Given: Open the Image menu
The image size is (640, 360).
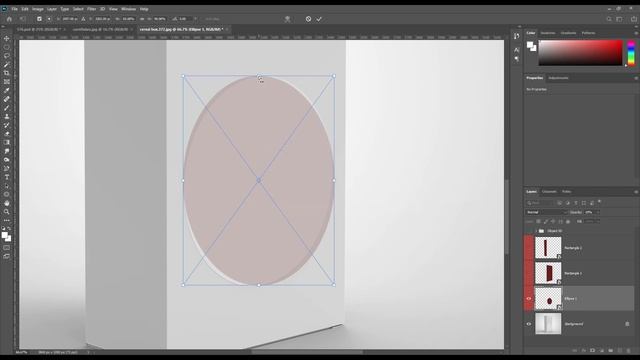Looking at the screenshot, I should click(38, 9).
